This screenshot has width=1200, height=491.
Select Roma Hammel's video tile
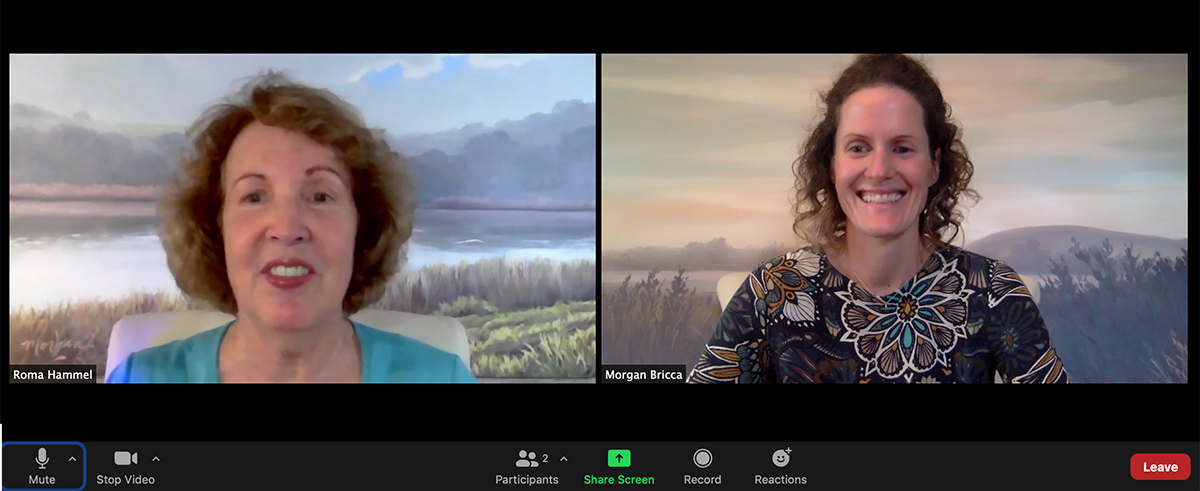tap(302, 218)
